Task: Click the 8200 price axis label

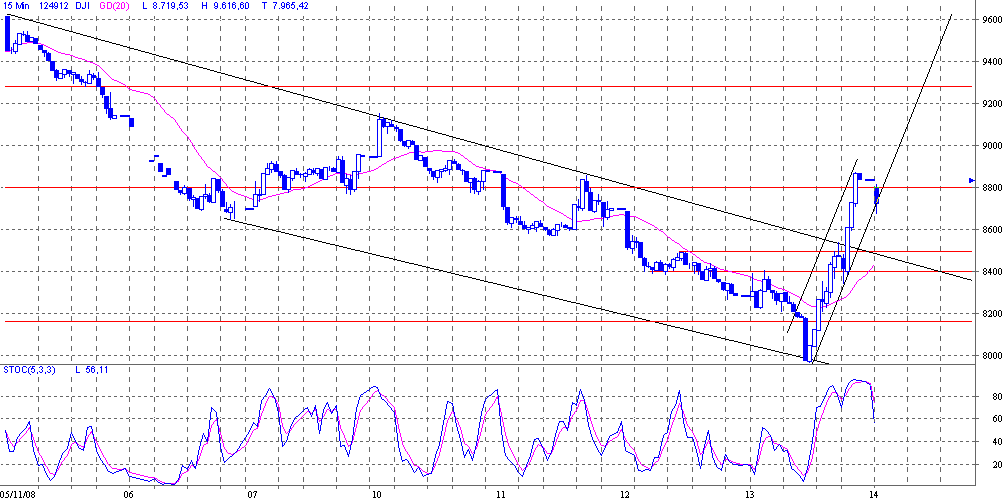Action: point(991,314)
